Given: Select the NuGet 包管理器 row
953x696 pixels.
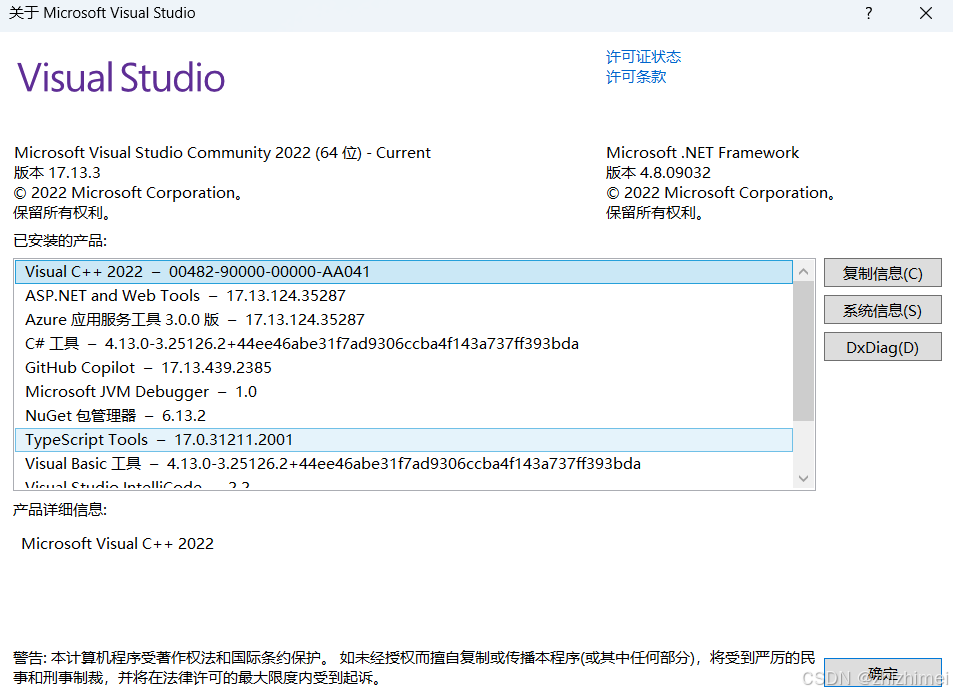Looking at the screenshot, I should click(404, 416).
